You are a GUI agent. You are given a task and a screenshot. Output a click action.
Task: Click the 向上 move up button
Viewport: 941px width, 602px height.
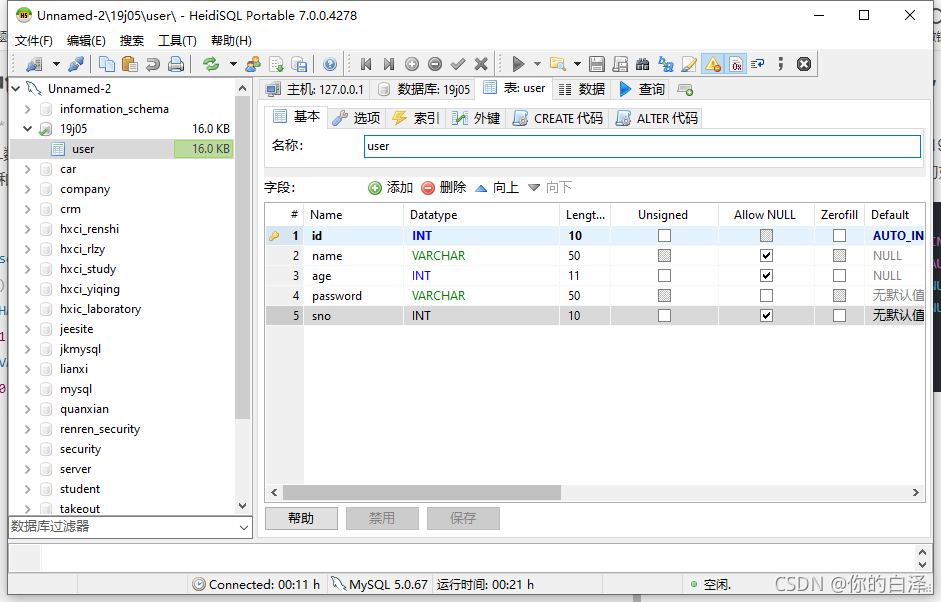coord(497,188)
